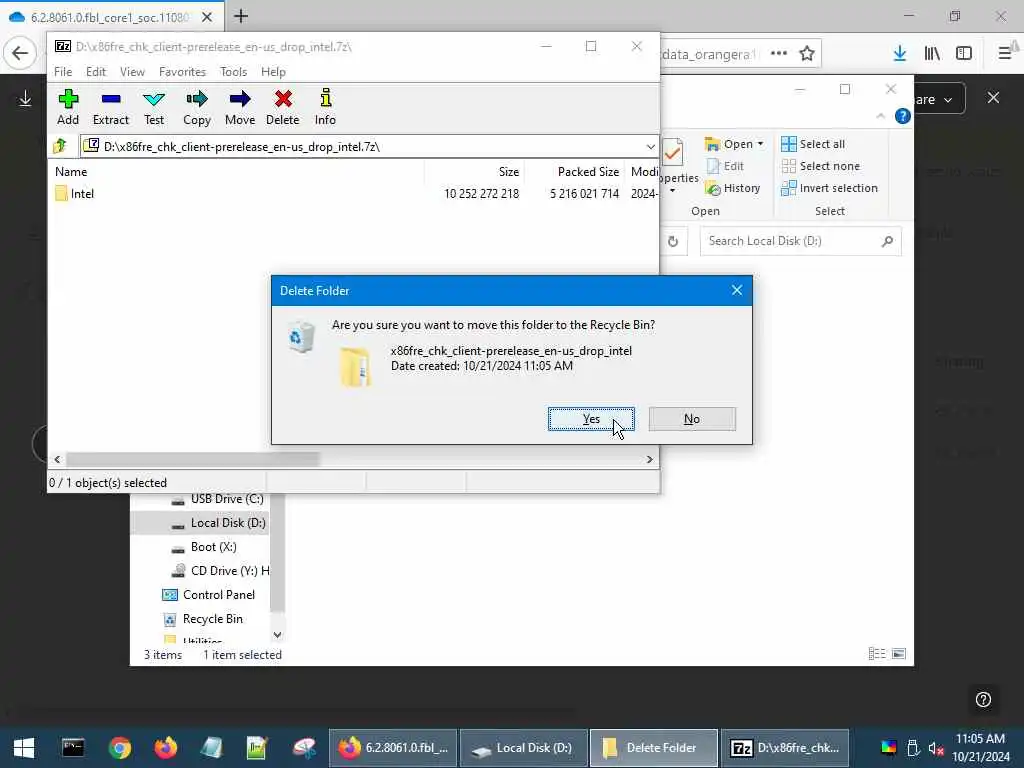Select Local Disk (D:) in Explorer tree
This screenshot has width=1024, height=768.
[x=218, y=523]
